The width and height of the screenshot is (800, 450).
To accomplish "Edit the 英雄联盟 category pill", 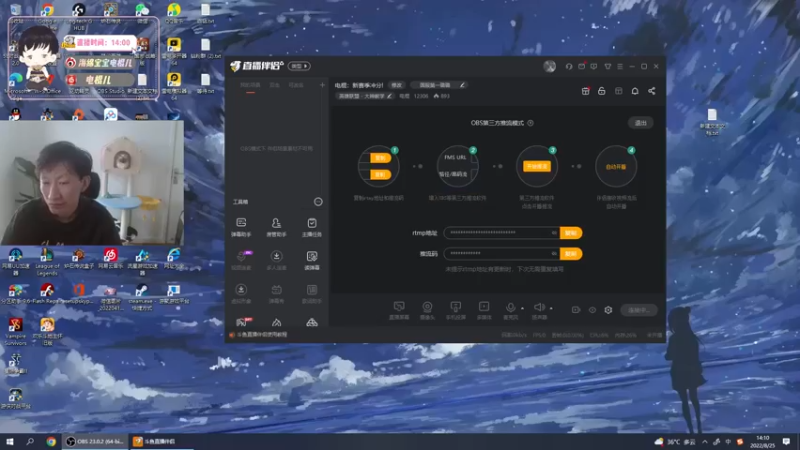I will coord(365,96).
